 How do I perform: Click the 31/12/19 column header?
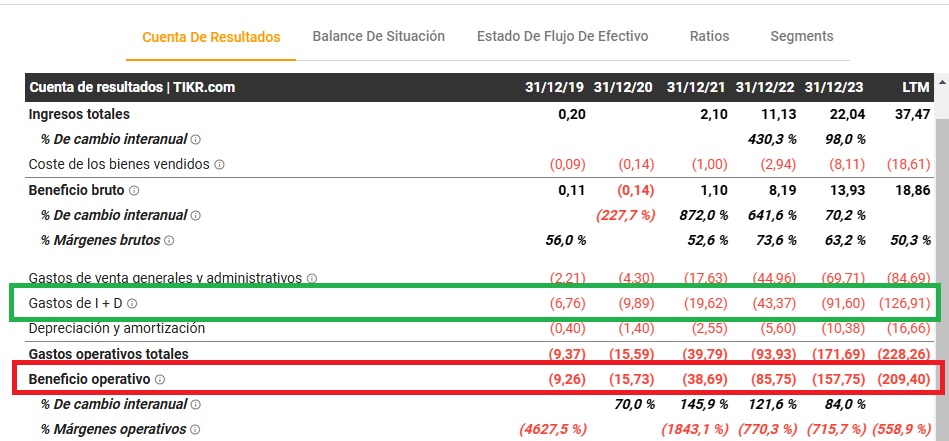pos(555,88)
